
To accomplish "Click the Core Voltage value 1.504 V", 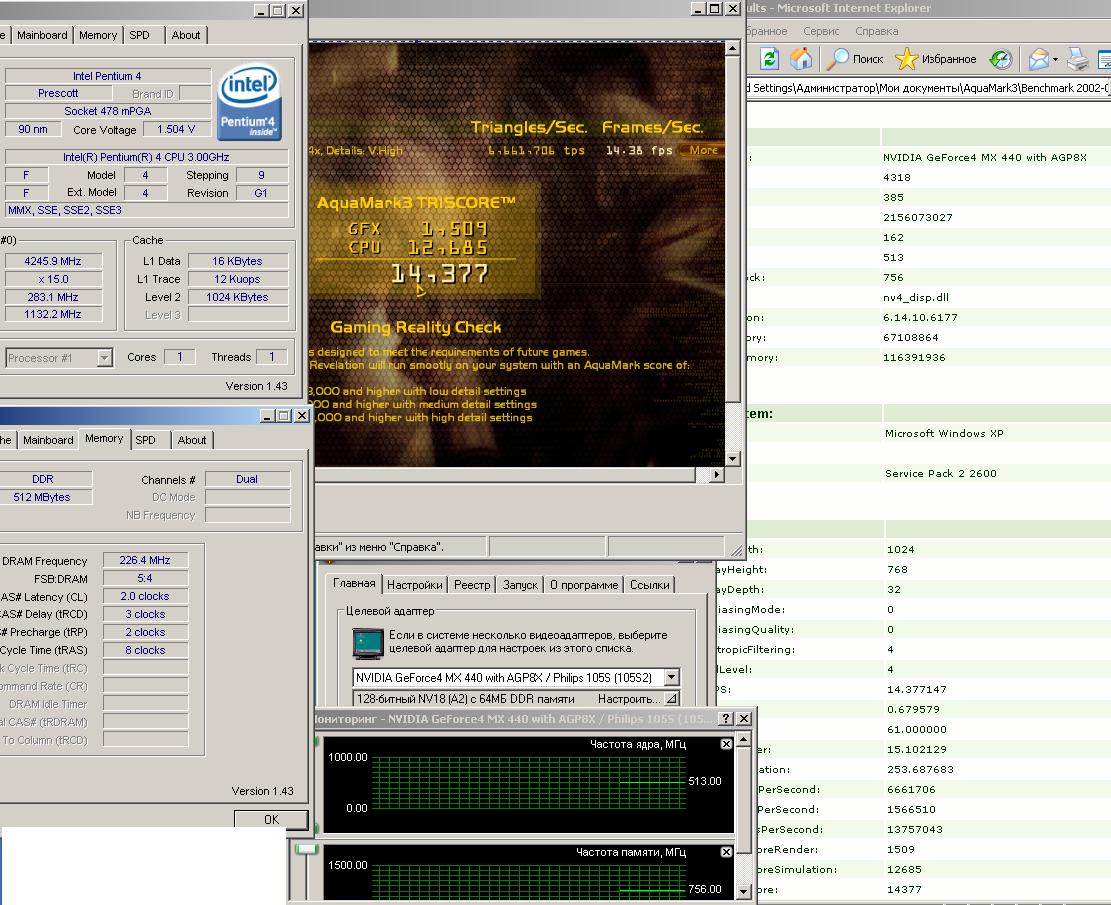I will pos(176,130).
